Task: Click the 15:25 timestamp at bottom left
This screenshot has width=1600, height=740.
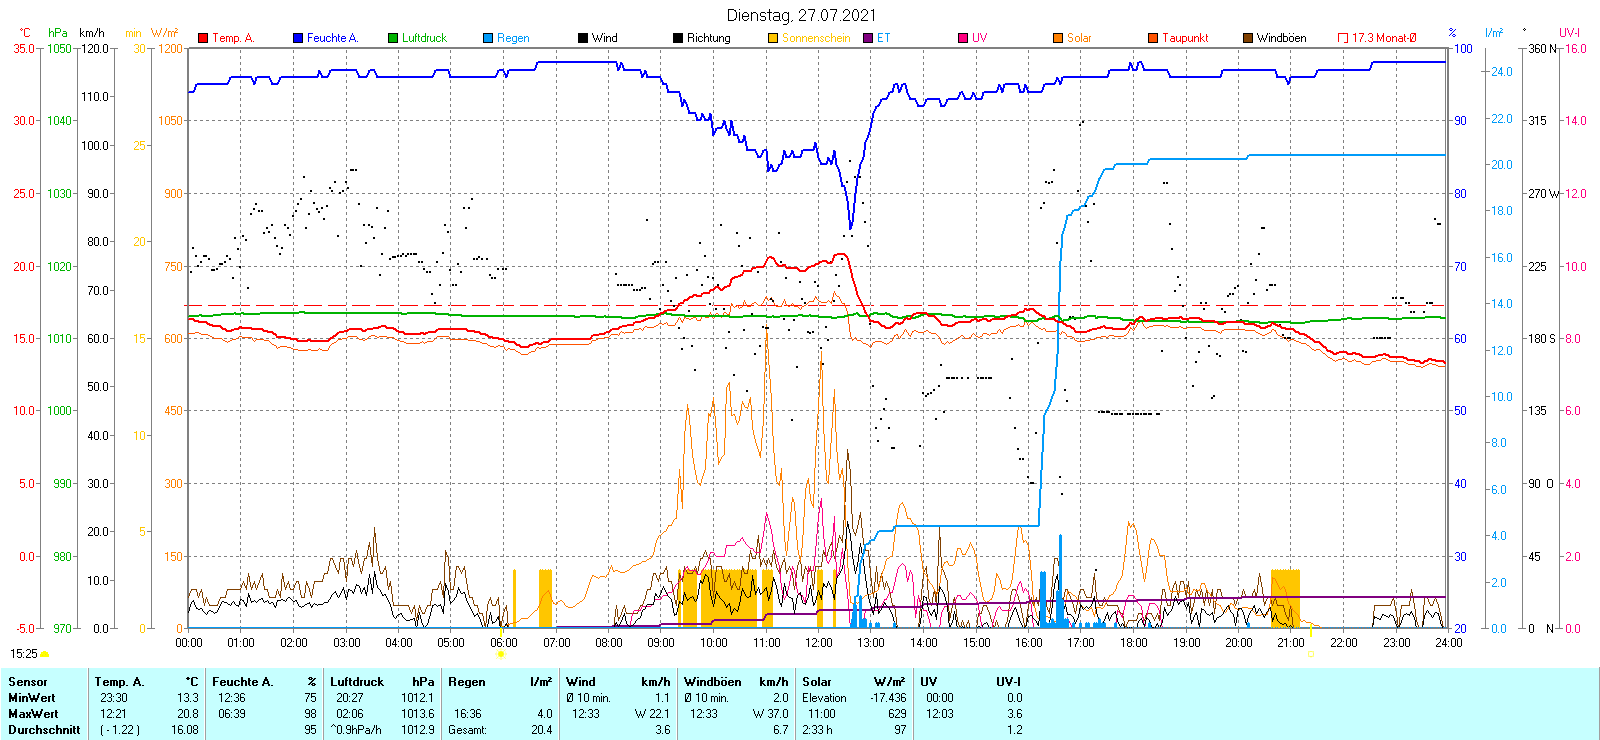Action: point(23,654)
